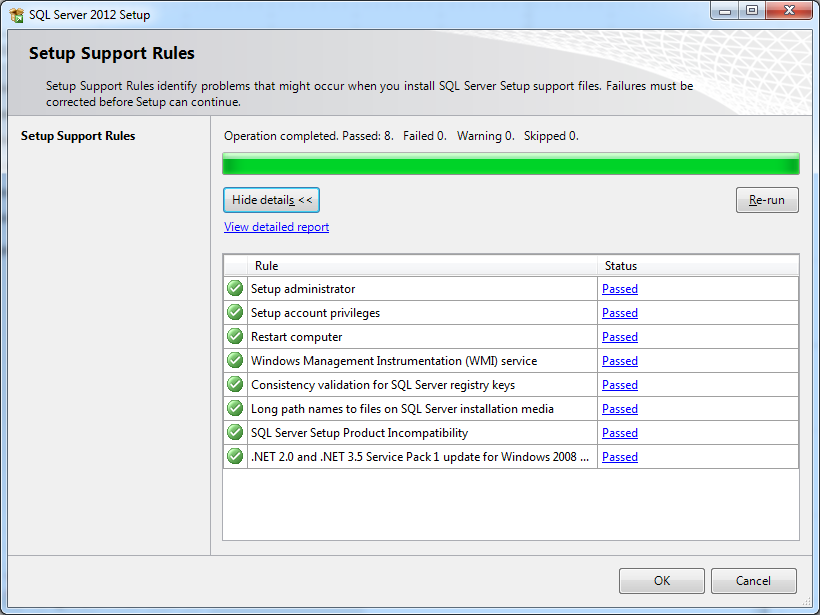This screenshot has height=615, width=820.
Task: Sort by the Rule column header
Action: 423,266
